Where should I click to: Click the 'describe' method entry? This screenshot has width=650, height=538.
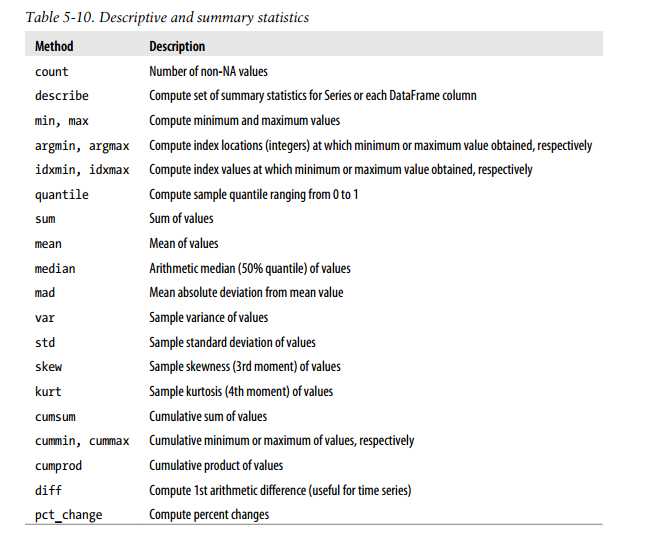(x=61, y=96)
